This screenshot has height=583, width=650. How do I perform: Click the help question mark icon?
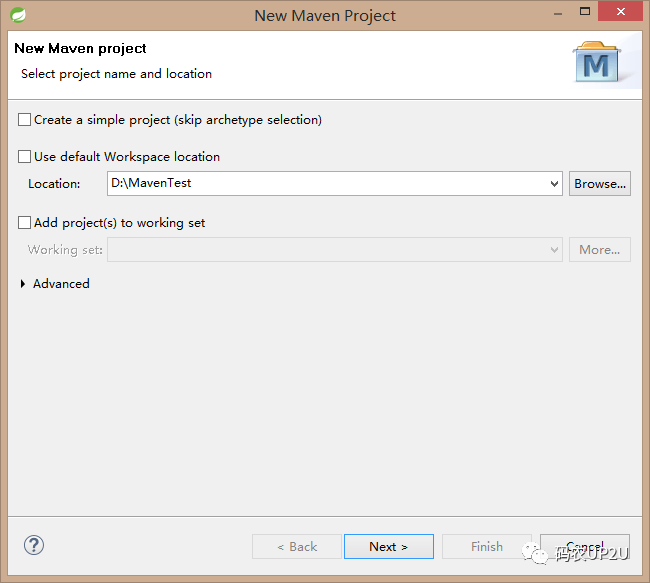tap(34, 545)
